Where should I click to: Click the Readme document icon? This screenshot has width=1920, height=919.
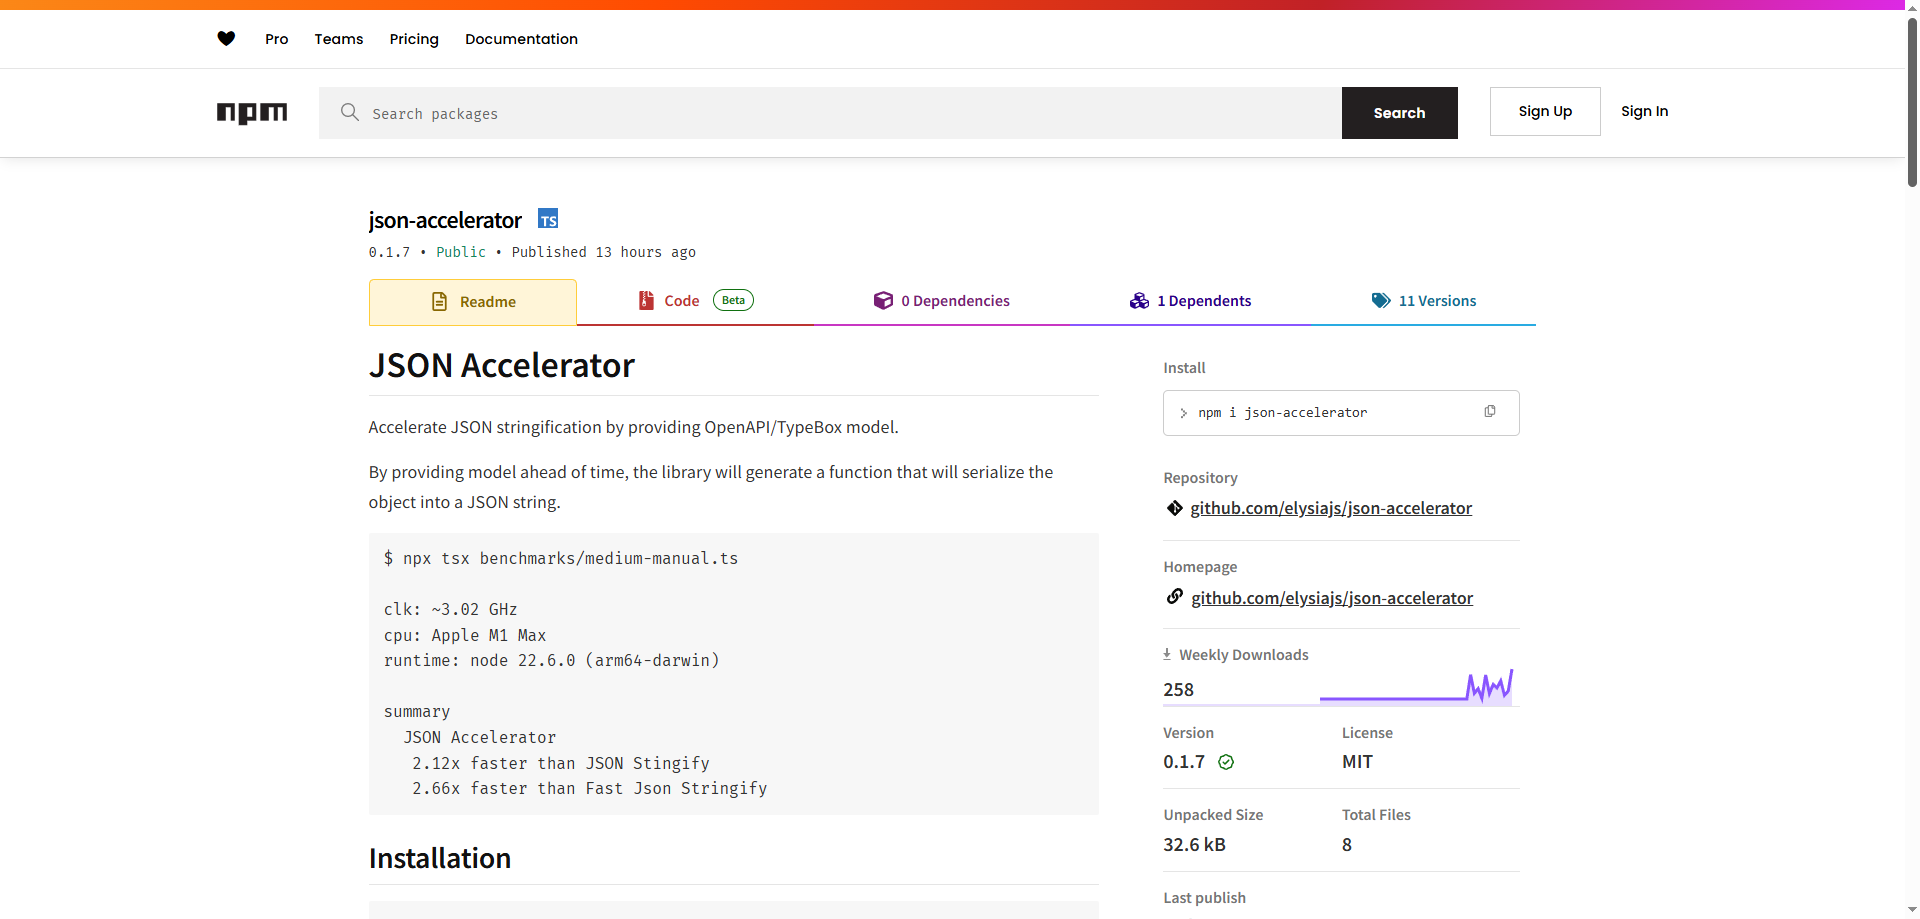[x=439, y=302]
